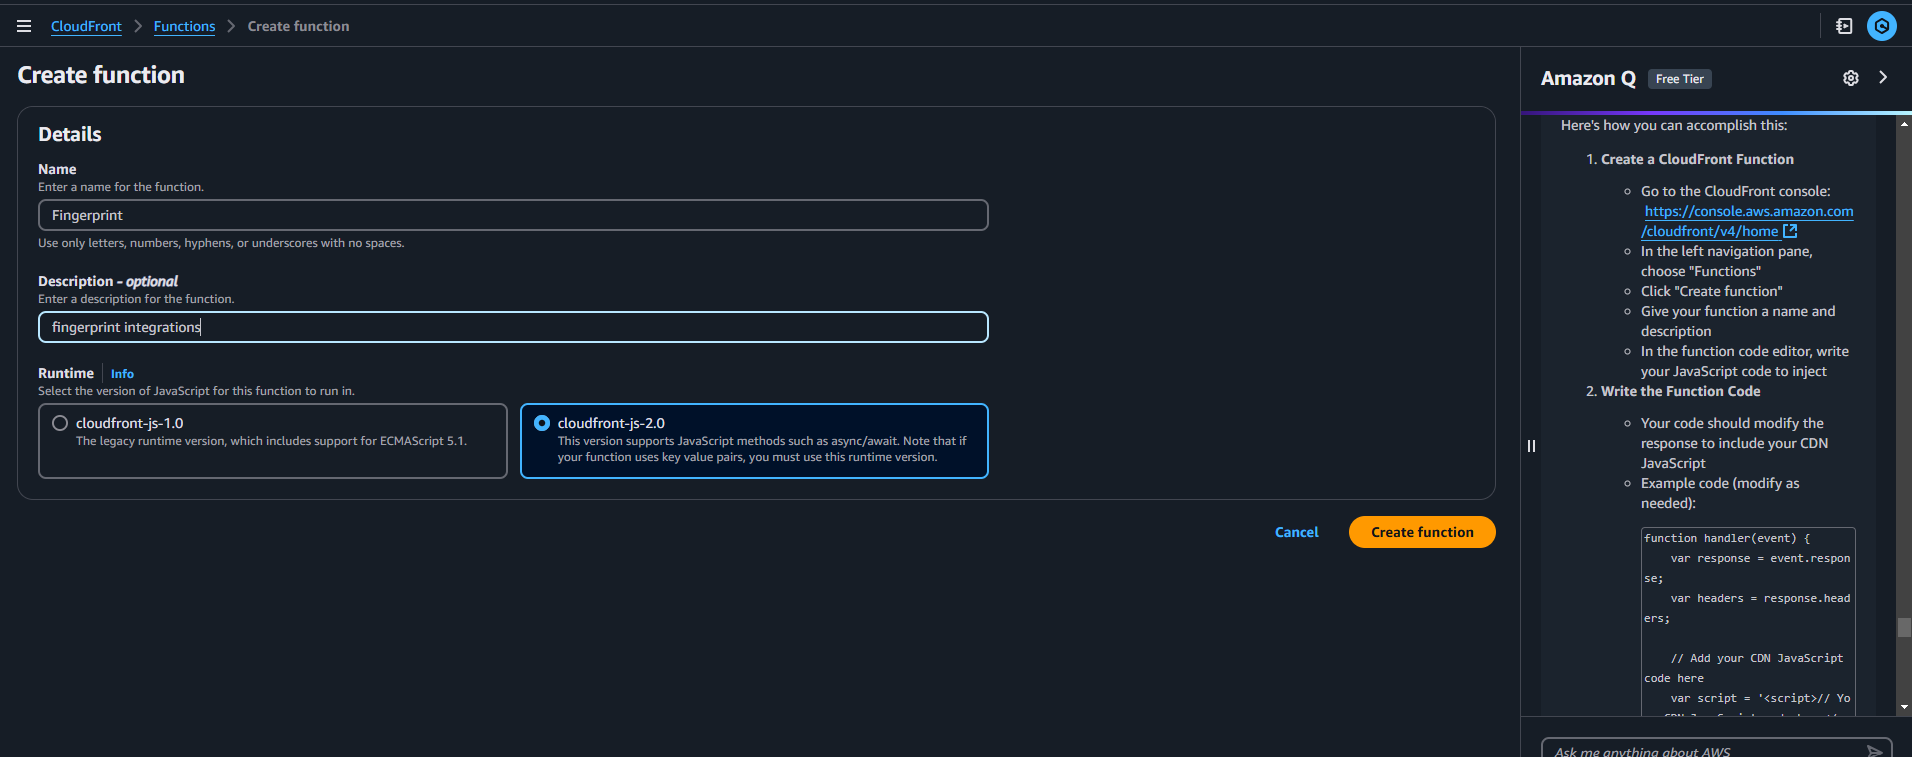The height and width of the screenshot is (757, 1912).
Task: Click the Amazon Q scrollbar up arrow
Action: (1904, 125)
